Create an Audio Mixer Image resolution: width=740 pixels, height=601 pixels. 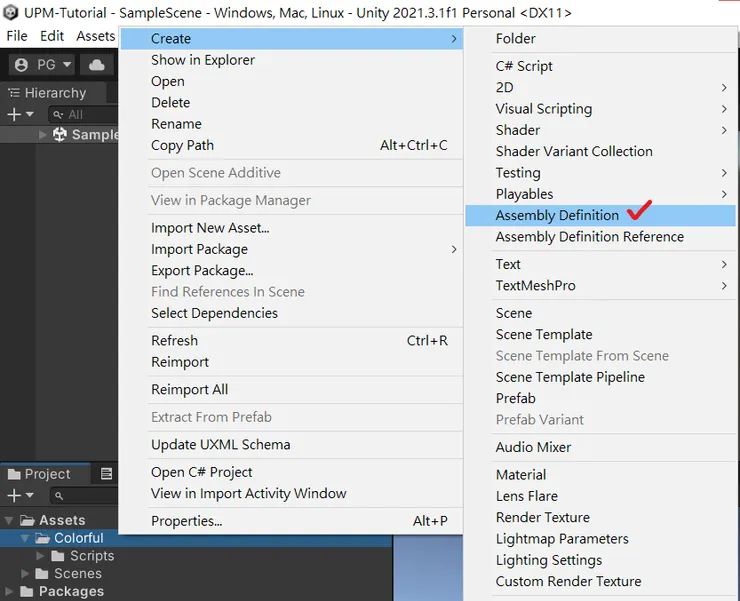600,447
